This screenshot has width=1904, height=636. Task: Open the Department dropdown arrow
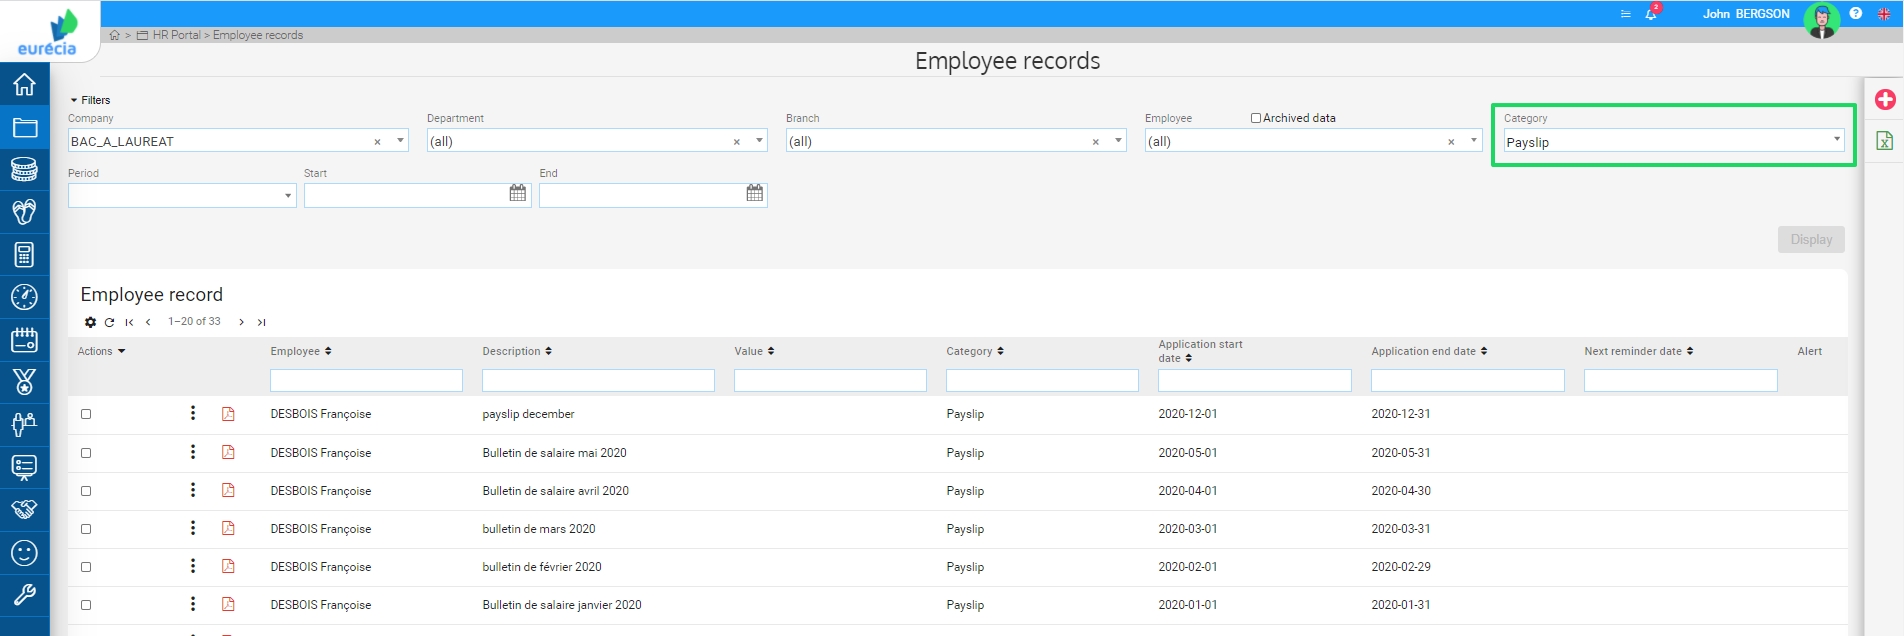(760, 140)
